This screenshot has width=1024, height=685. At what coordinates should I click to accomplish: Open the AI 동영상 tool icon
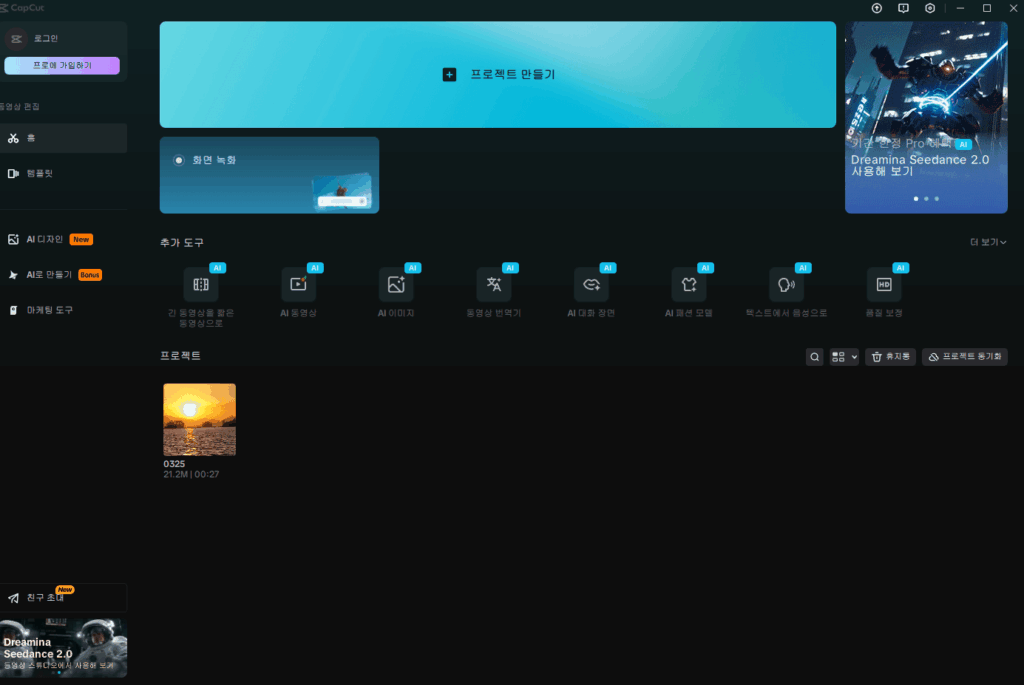point(298,285)
